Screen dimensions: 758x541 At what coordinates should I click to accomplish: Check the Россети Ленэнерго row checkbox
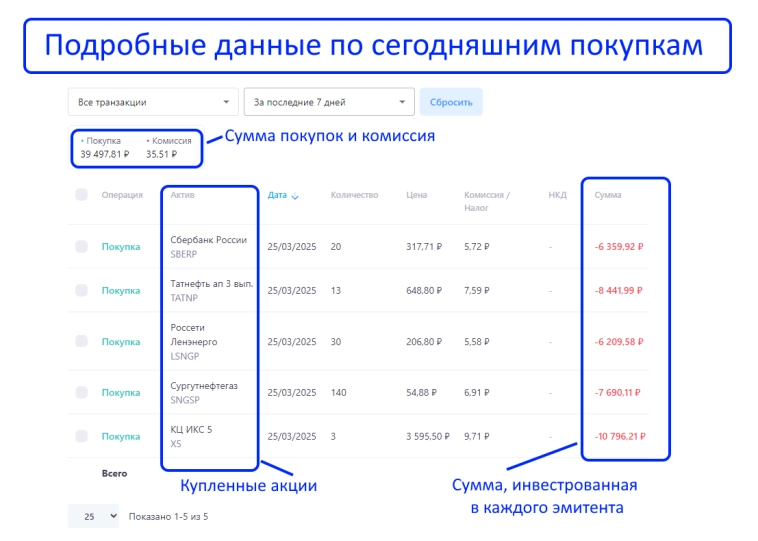click(81, 341)
